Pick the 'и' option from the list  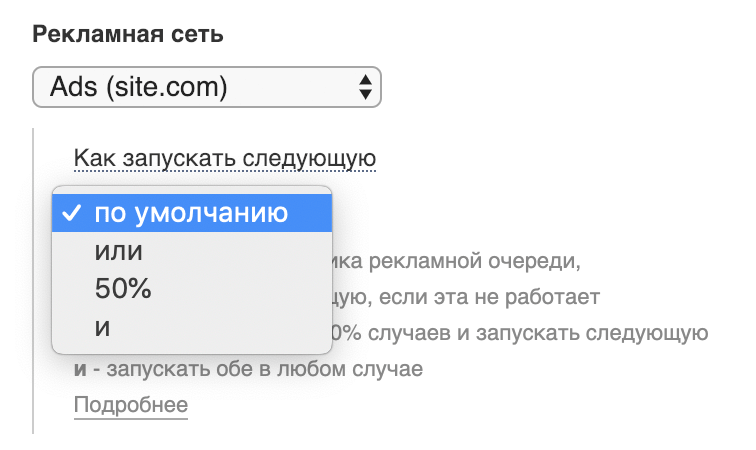coord(102,327)
